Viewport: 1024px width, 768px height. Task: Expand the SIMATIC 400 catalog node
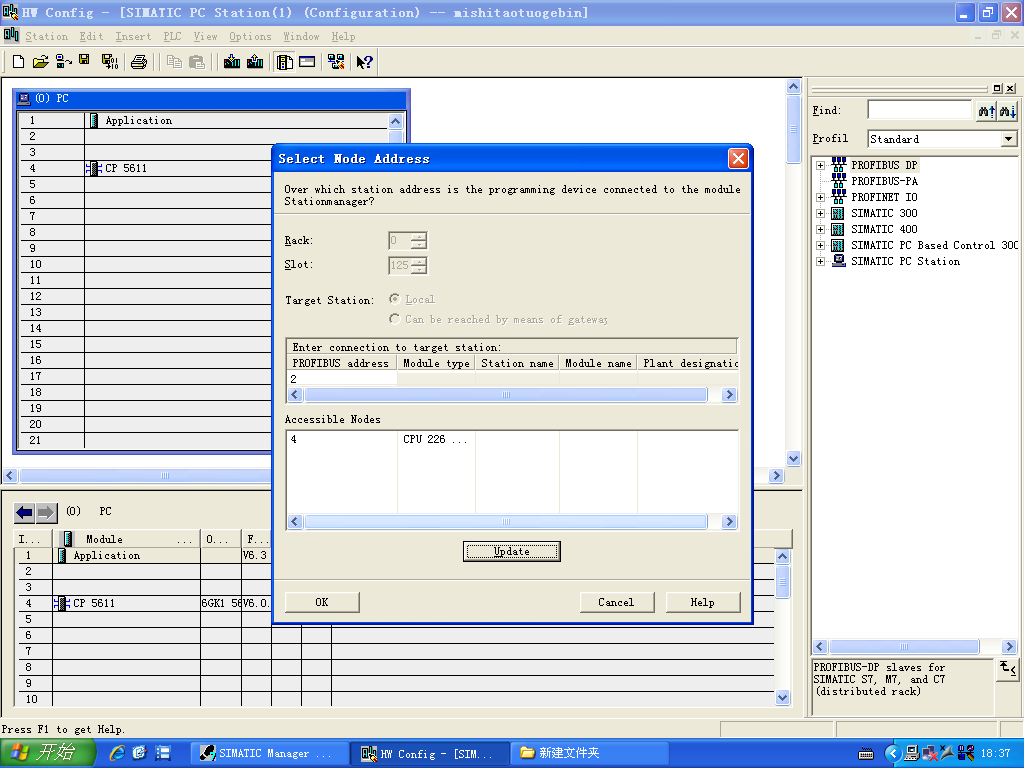tap(820, 229)
